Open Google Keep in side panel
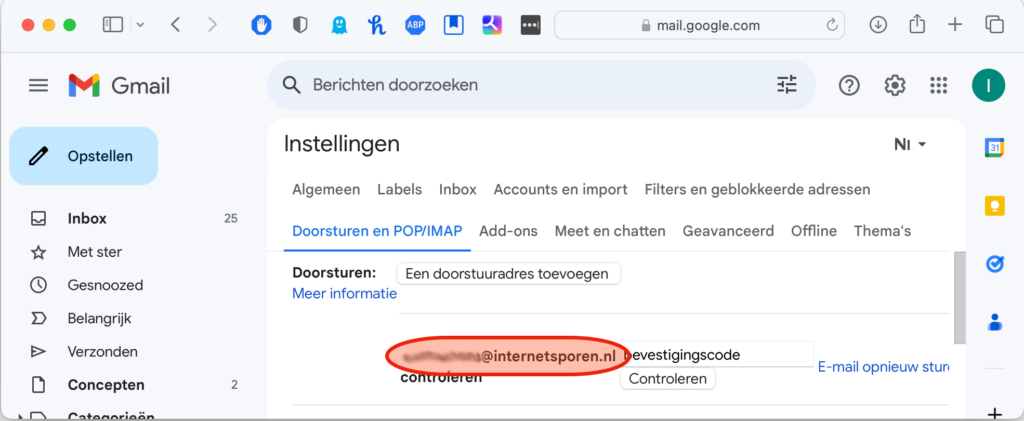Viewport: 1024px width, 421px height. point(995,206)
